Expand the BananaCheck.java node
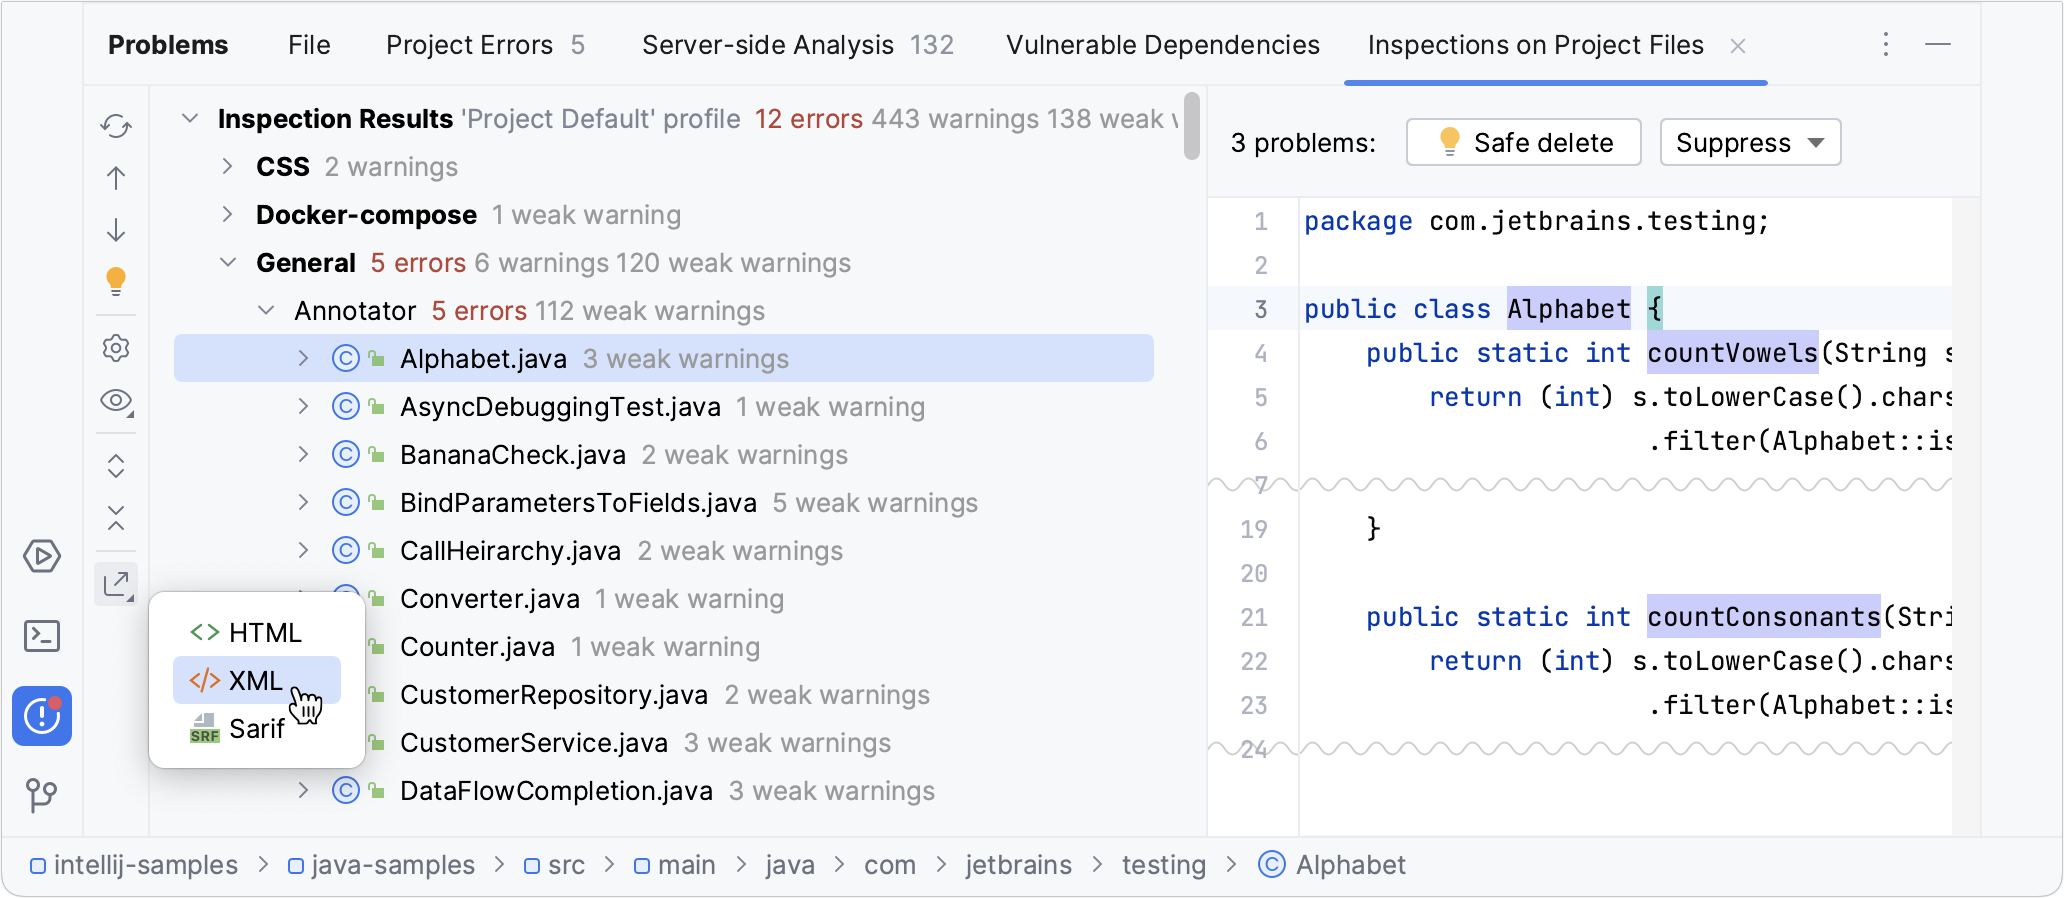 [x=303, y=455]
